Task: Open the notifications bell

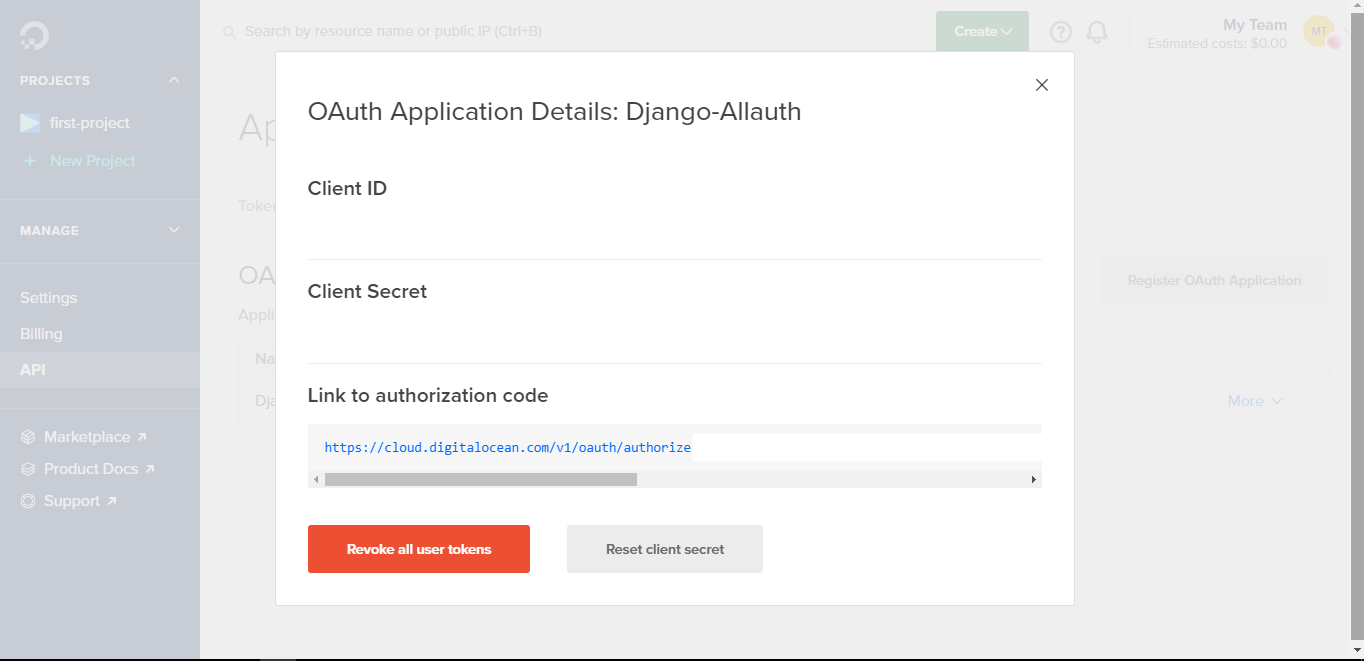Action: (1097, 32)
